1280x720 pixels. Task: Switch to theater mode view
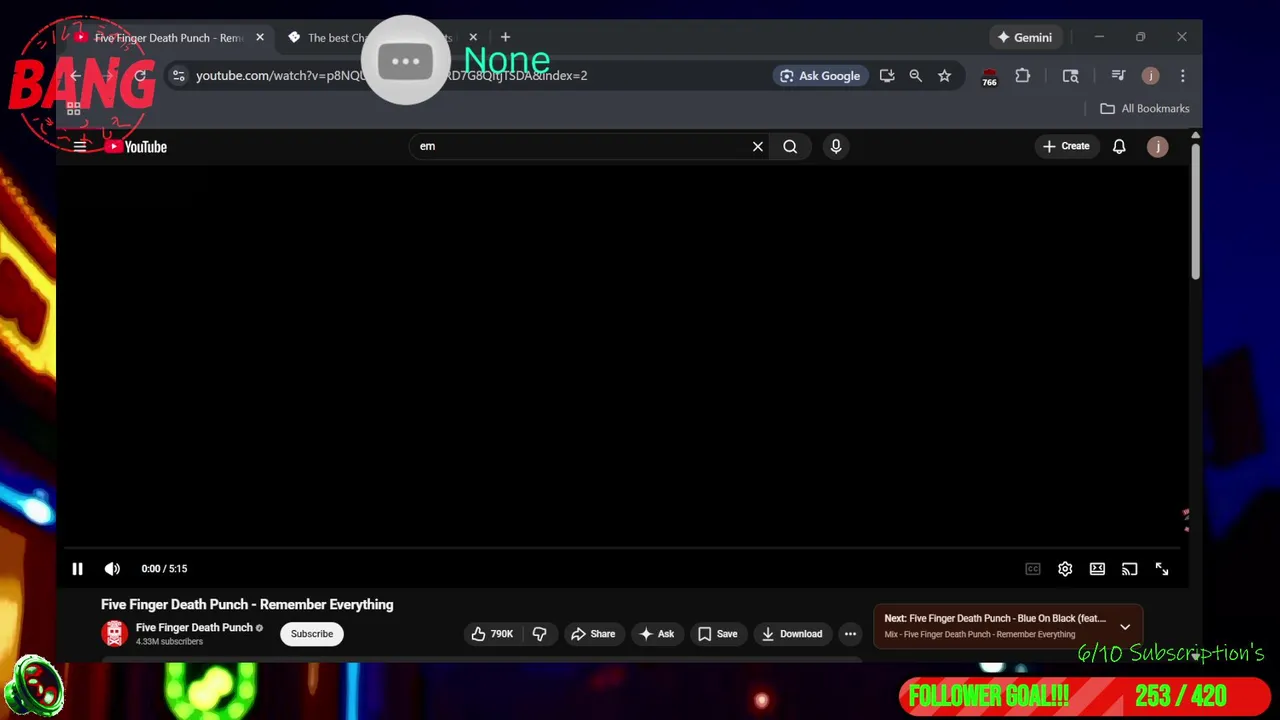[x=1097, y=569]
